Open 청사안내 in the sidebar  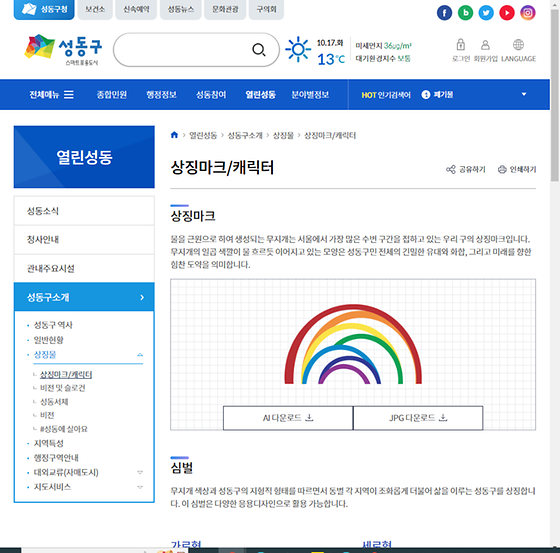(x=84, y=240)
